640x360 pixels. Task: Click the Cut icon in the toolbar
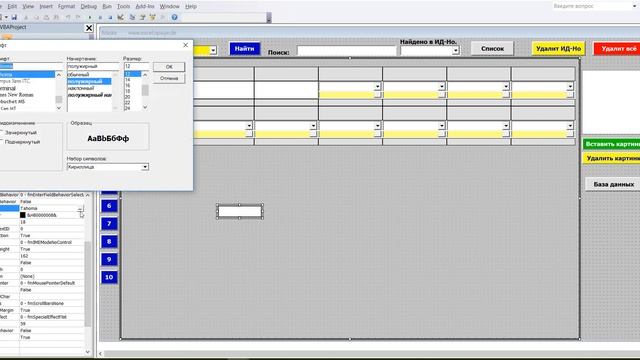26,17
